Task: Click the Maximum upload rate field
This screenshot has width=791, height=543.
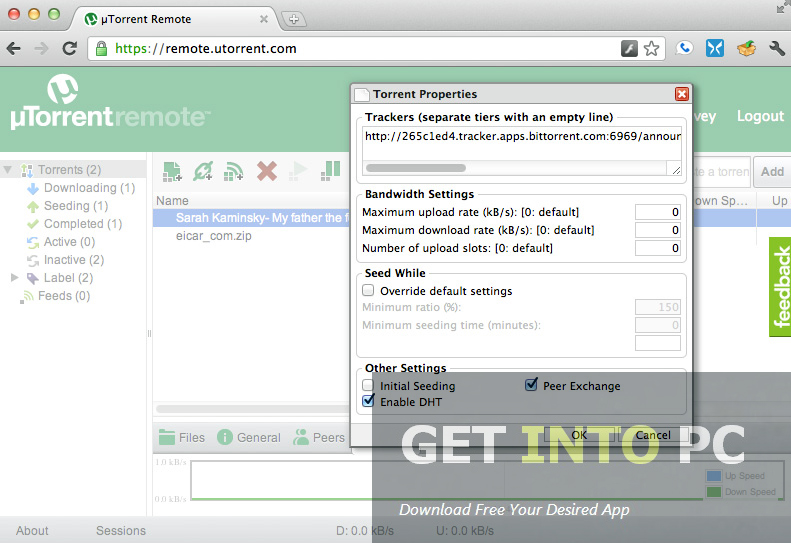Action: pyautogui.click(x=657, y=212)
